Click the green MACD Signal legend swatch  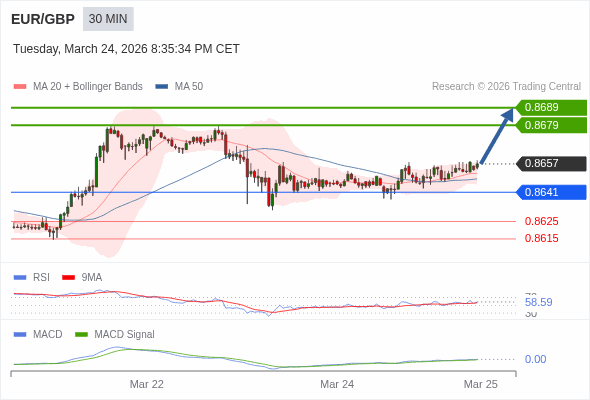click(81, 335)
